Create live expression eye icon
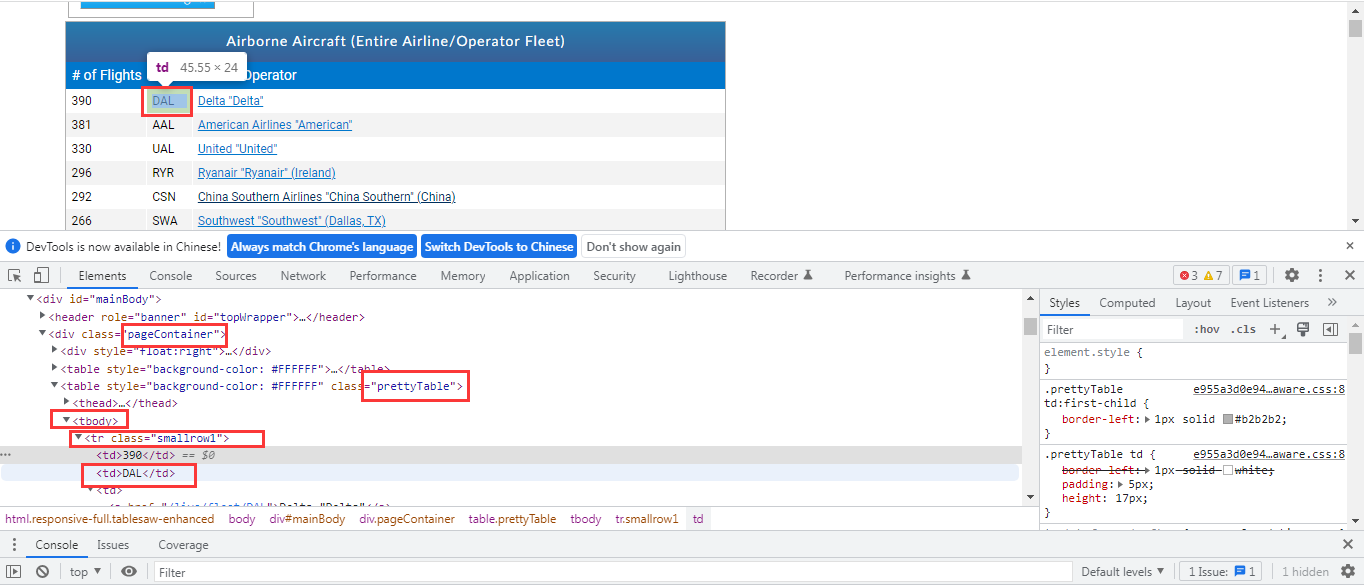Image resolution: width=1364 pixels, height=585 pixels. click(x=129, y=572)
